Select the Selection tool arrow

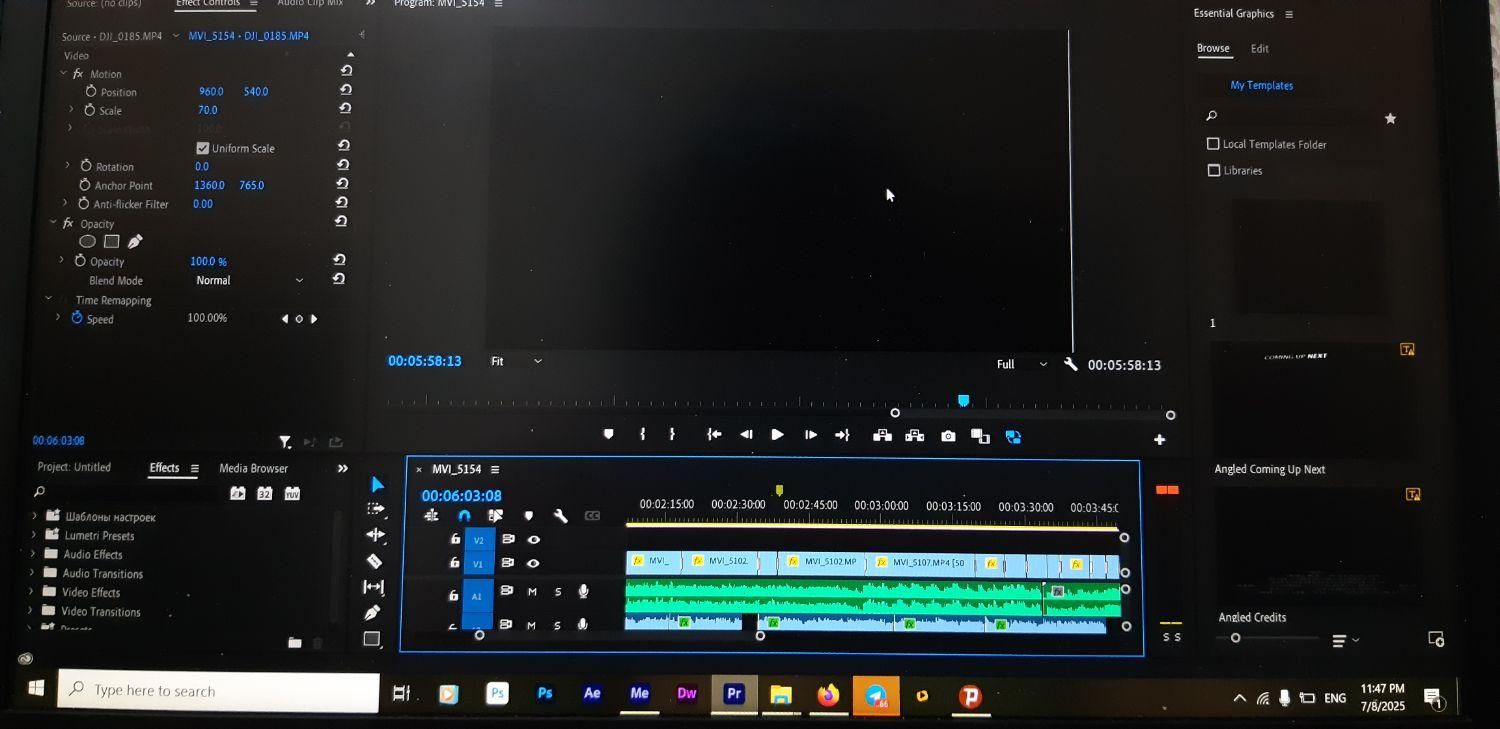tap(376, 484)
